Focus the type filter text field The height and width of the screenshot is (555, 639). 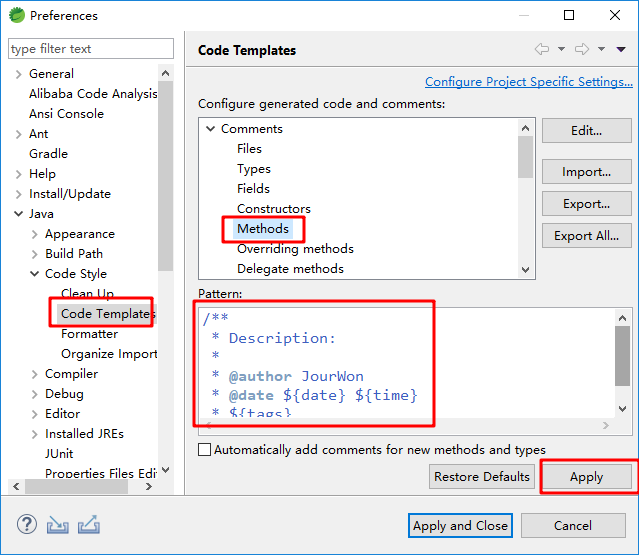(x=90, y=49)
